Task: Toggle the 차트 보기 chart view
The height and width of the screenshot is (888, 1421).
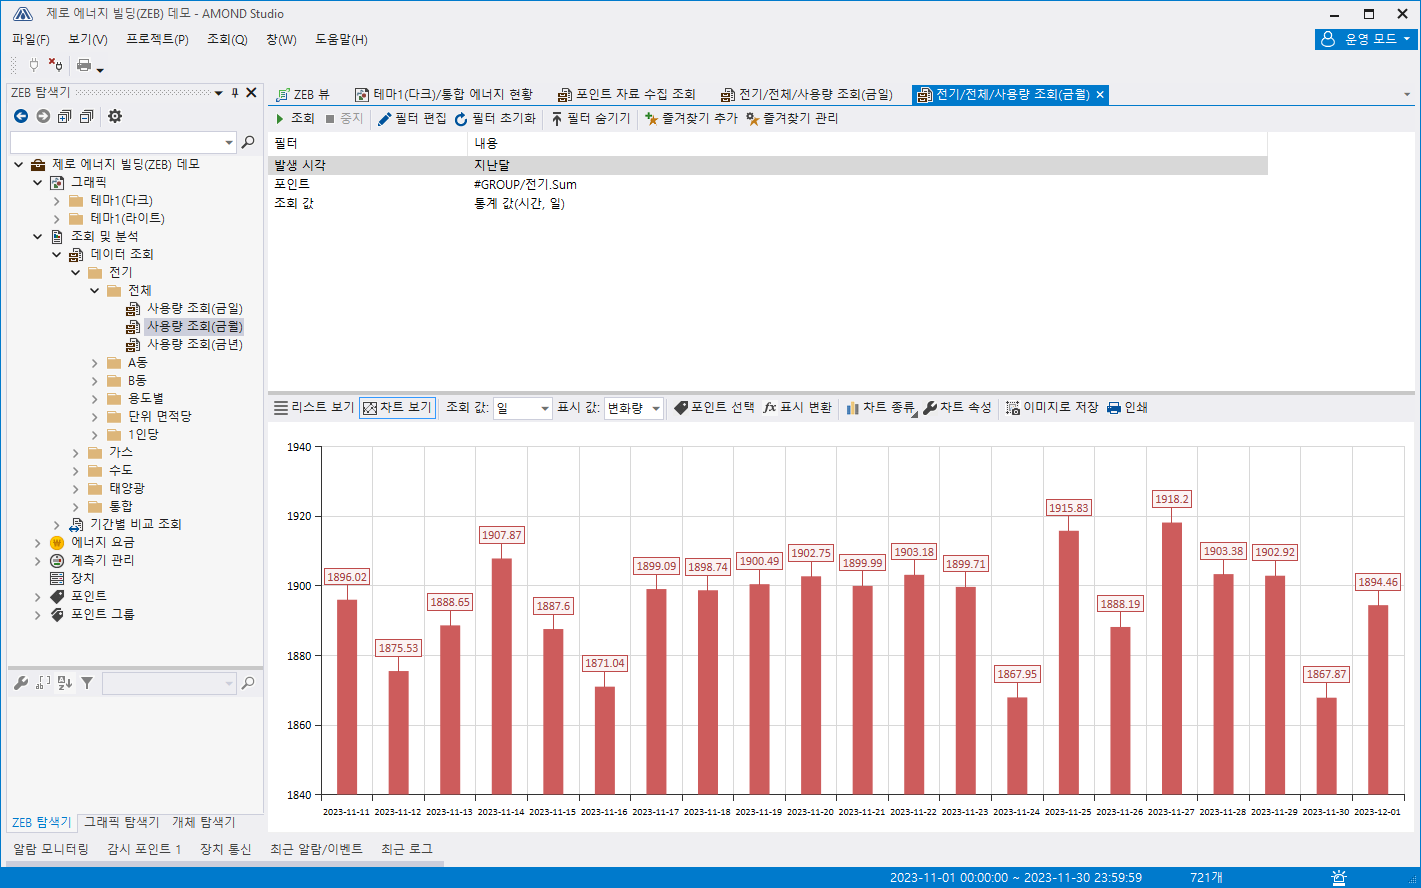Action: [x=397, y=408]
